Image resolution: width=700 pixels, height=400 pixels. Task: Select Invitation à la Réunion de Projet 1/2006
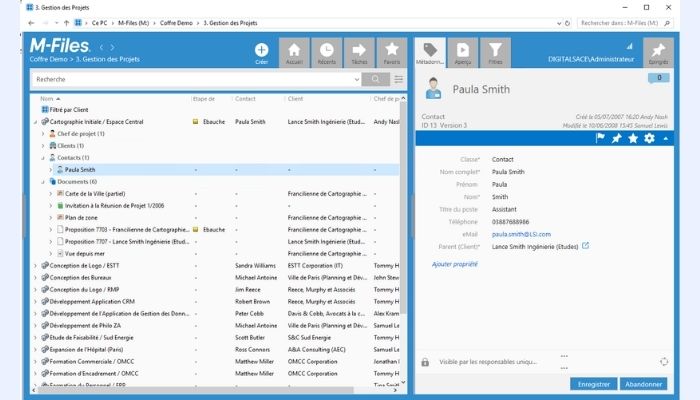[x=115, y=206]
